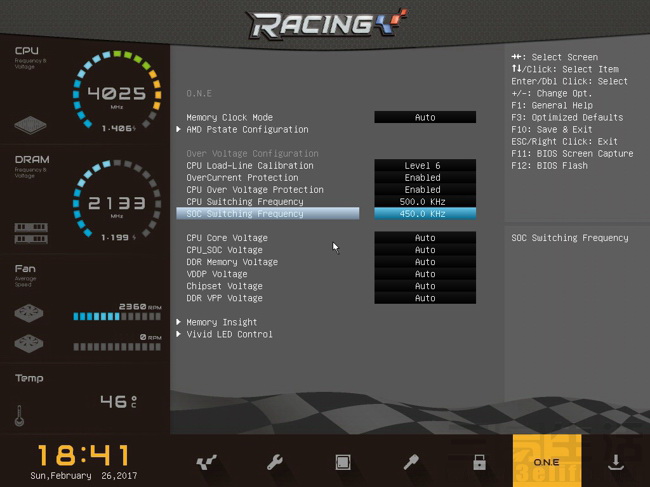Open the Chipset chip icon tab
Viewport: 650px width, 487px height.
coord(343,462)
